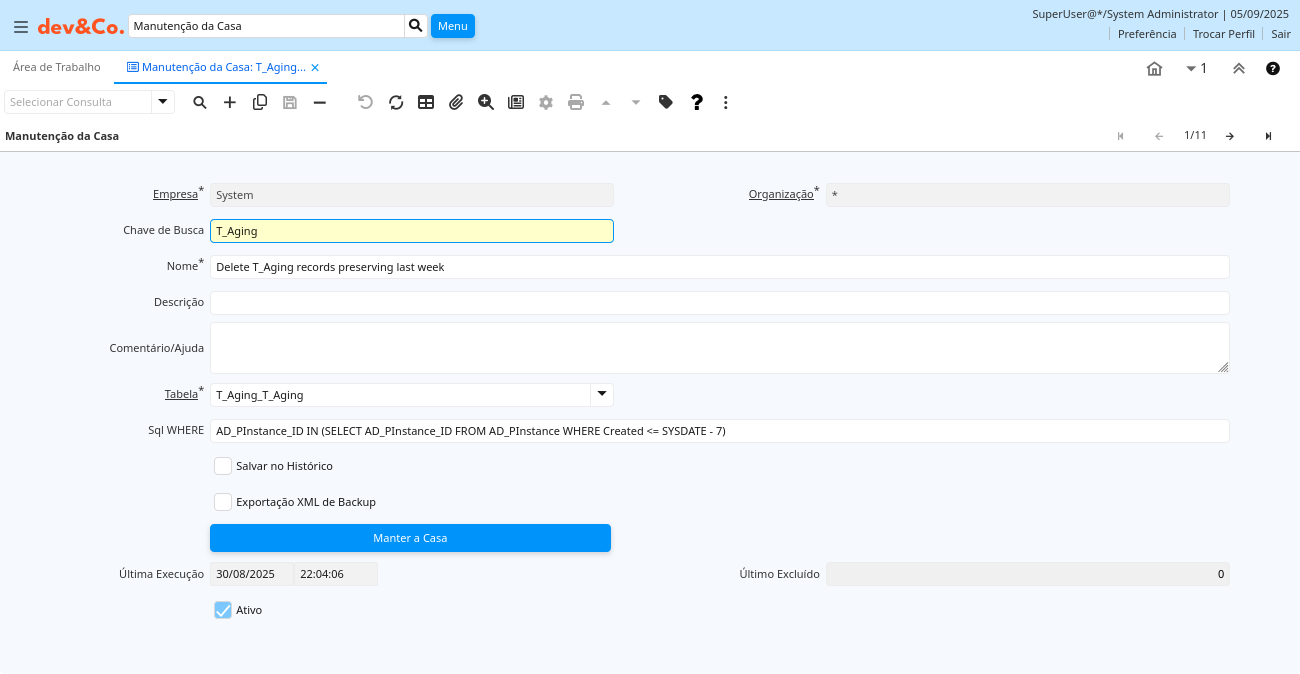Check Exportação XML de Backup option
Screen dimensions: 1300x674
223,502
